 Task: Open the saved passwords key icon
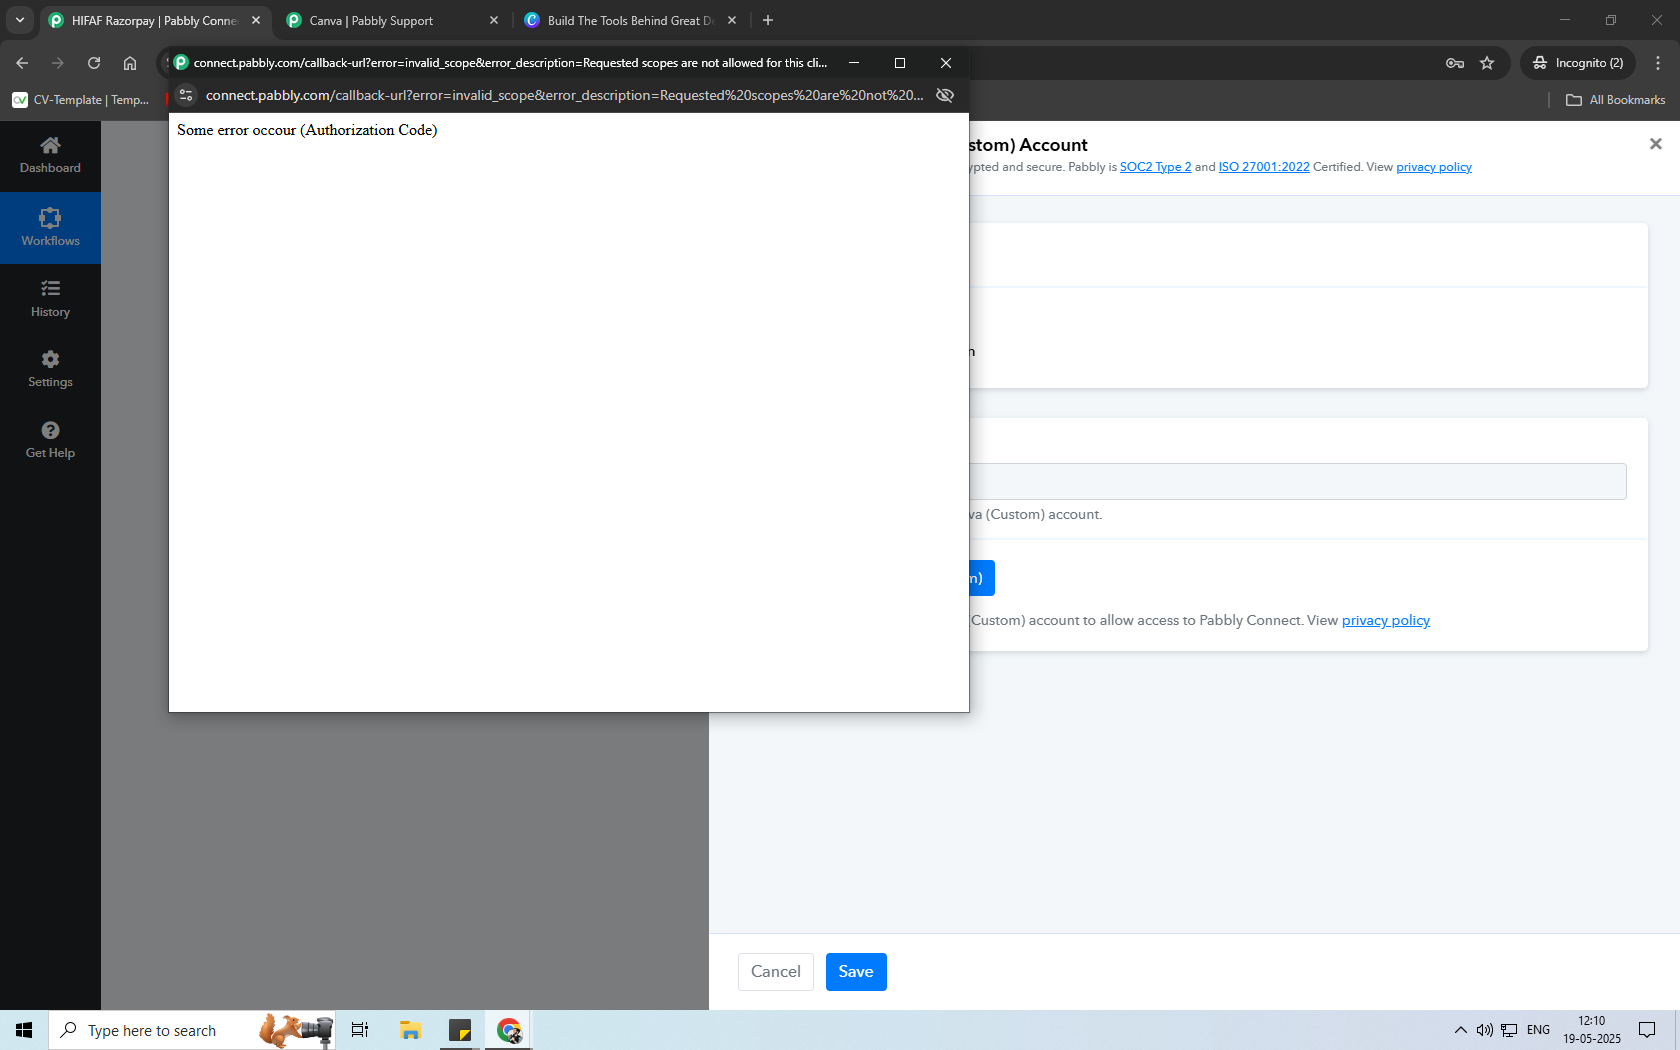[1455, 63]
